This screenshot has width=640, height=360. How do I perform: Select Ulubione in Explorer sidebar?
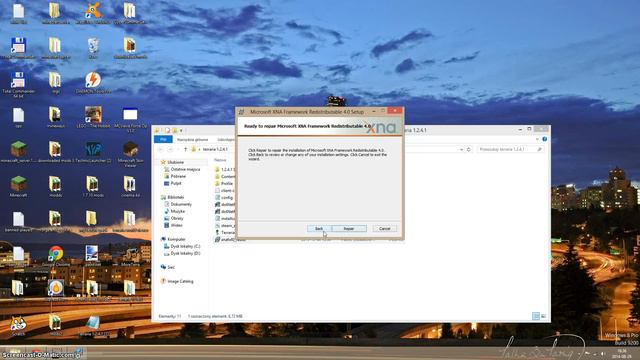(176, 162)
